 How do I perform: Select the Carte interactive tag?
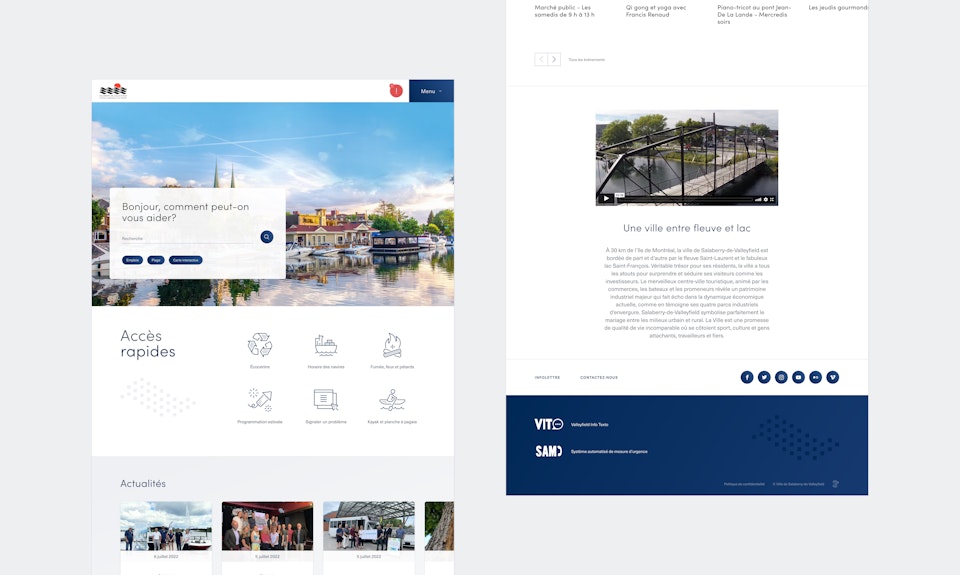[x=186, y=260]
